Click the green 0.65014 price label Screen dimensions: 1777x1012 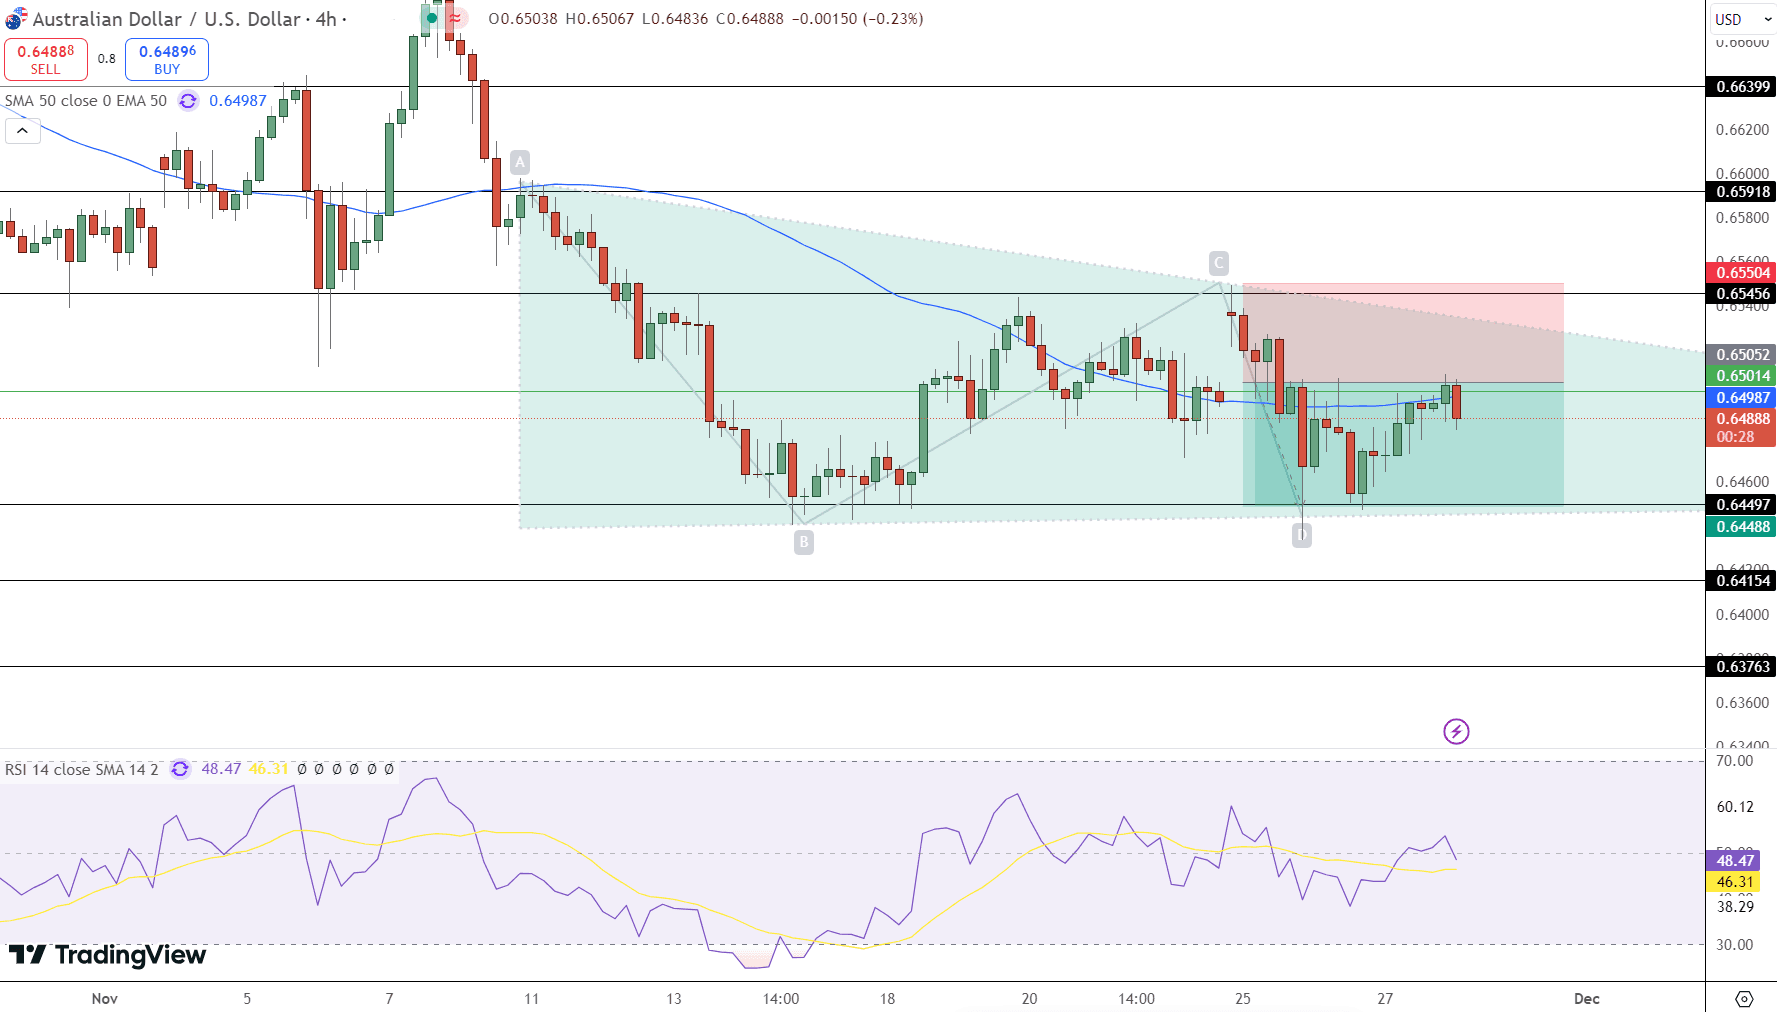click(1741, 376)
